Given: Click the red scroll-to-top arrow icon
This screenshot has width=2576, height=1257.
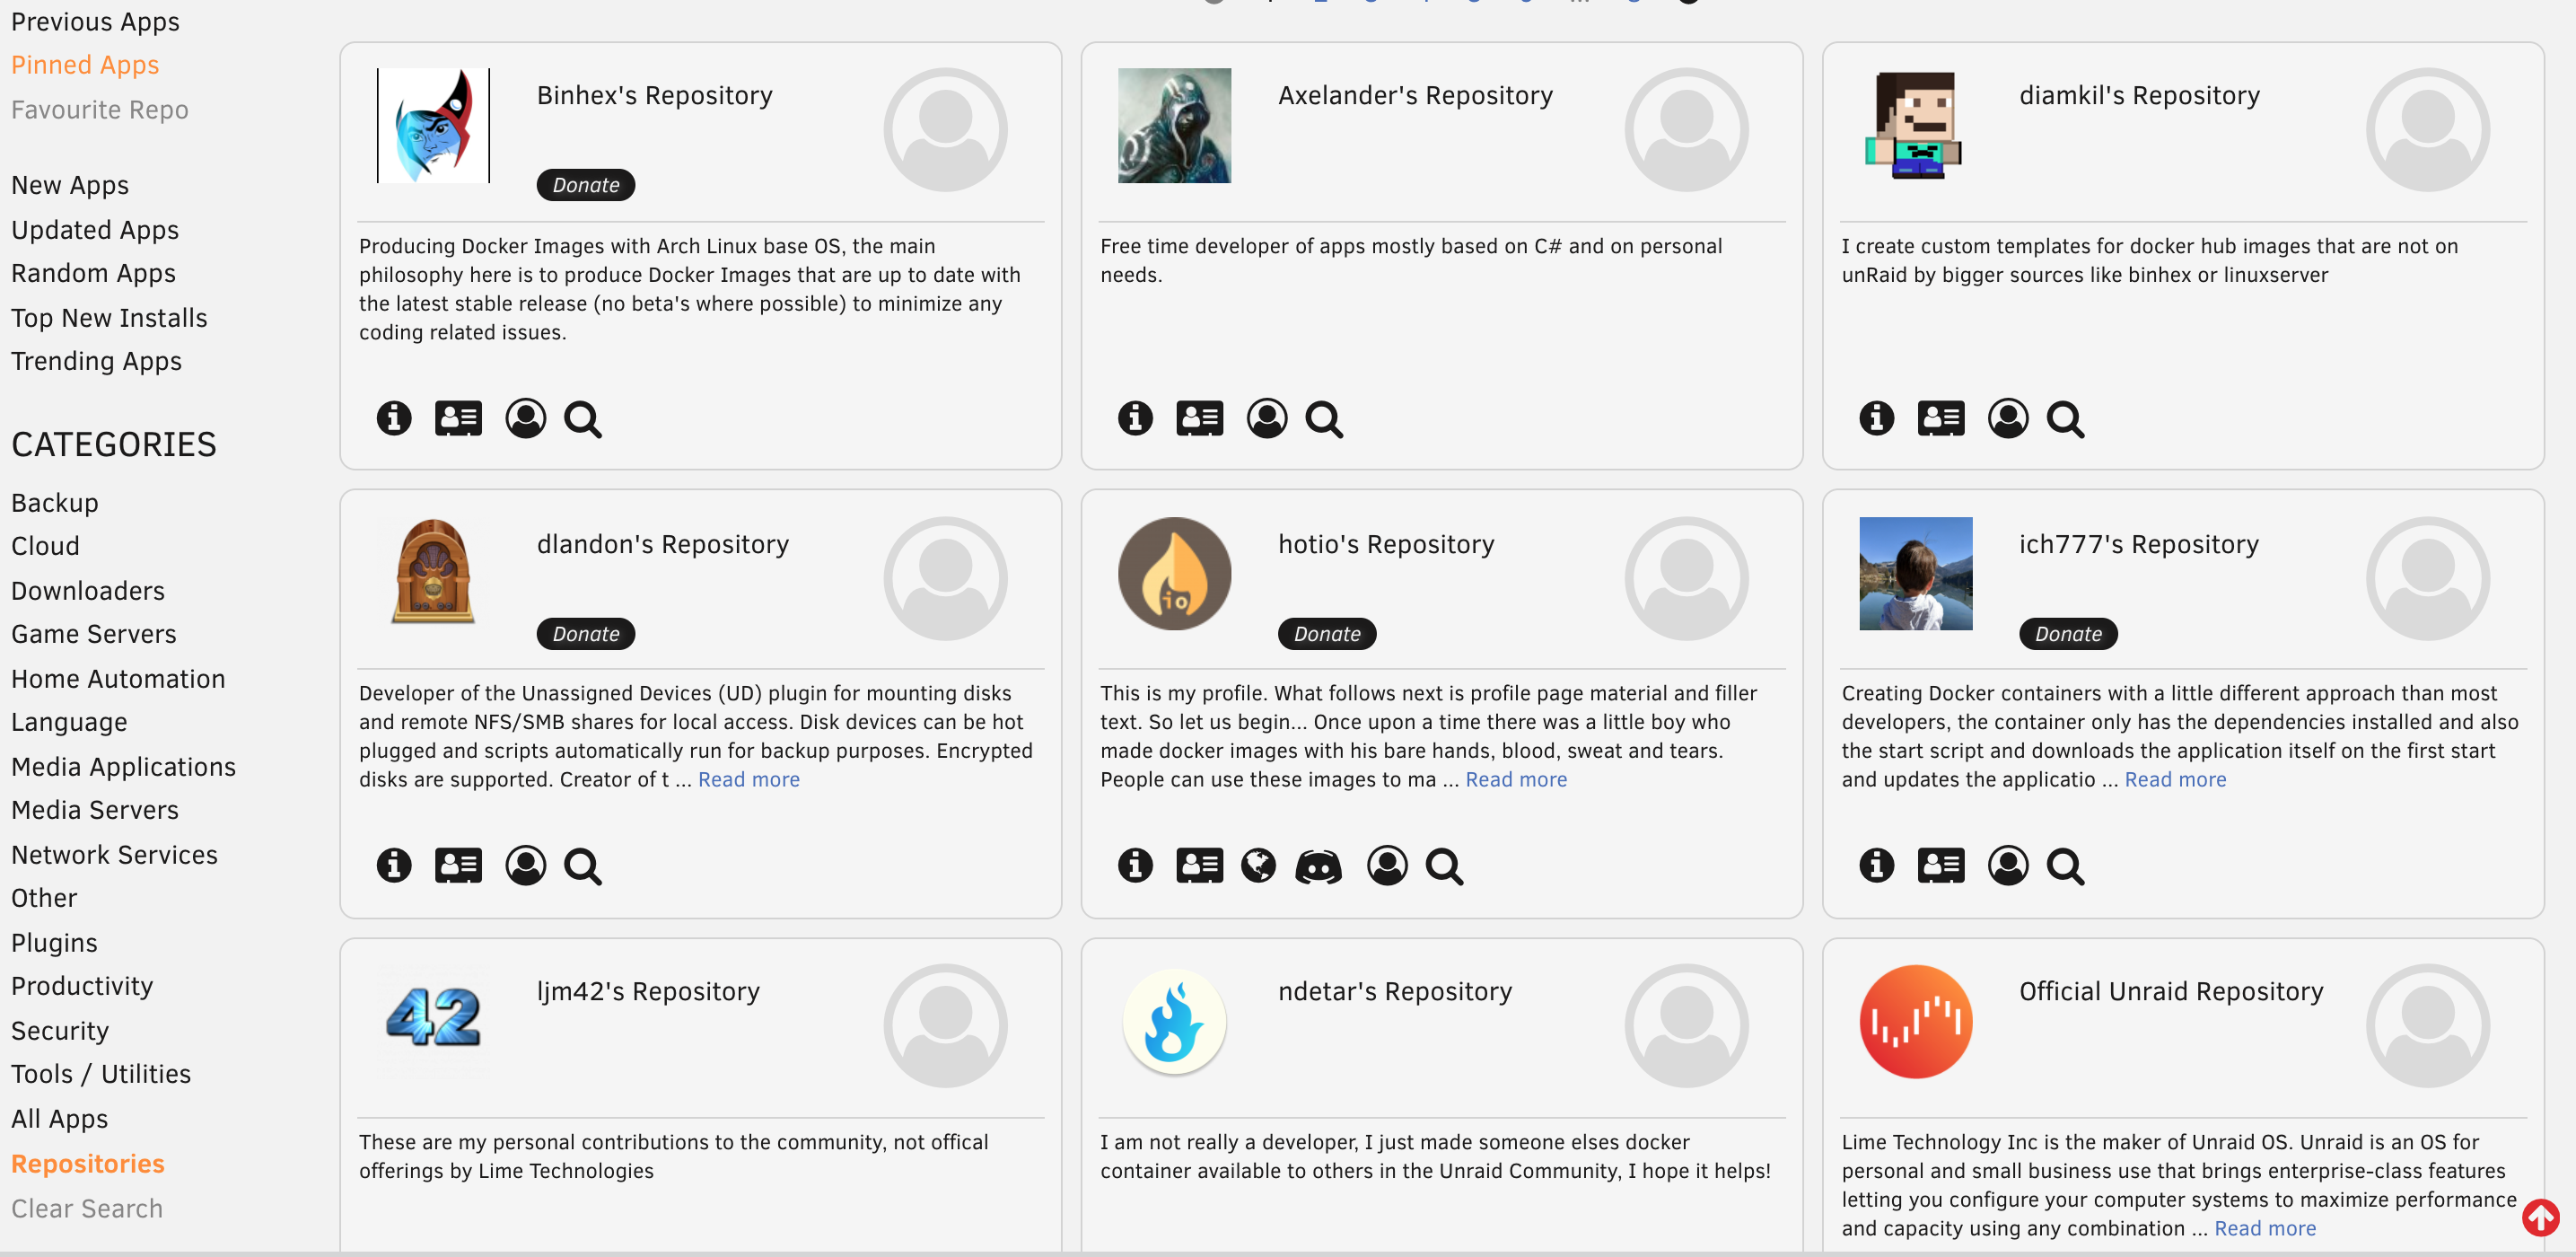Looking at the screenshot, I should (2540, 1217).
